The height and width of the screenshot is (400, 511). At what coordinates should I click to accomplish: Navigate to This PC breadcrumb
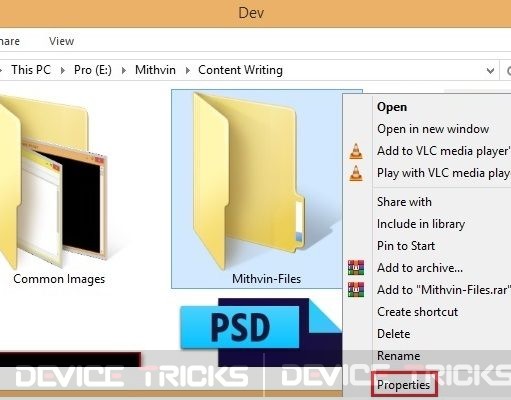(x=31, y=70)
